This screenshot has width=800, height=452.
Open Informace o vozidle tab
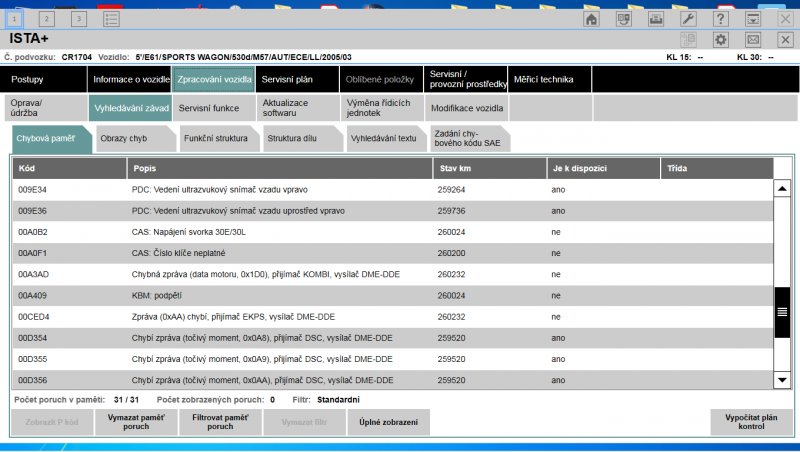(130, 79)
